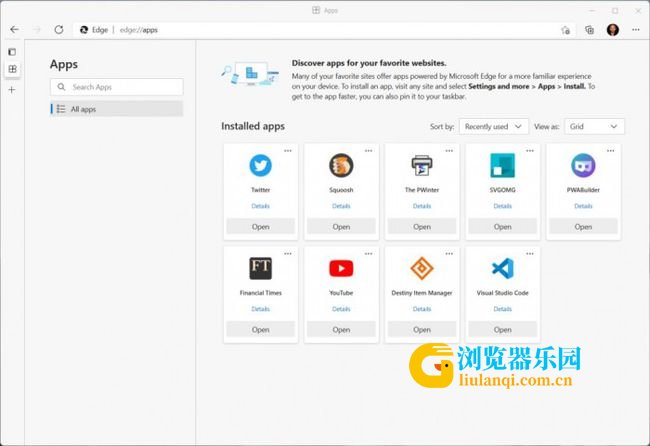Screen dimensions: 650x446
Task: Open the Financial Times app
Action: (260, 330)
